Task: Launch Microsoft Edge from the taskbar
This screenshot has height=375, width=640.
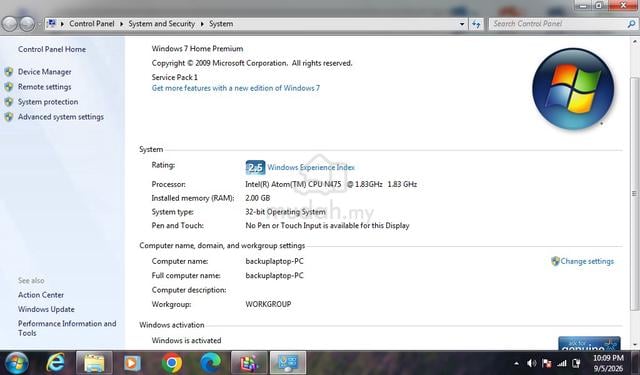Action: (x=211, y=363)
